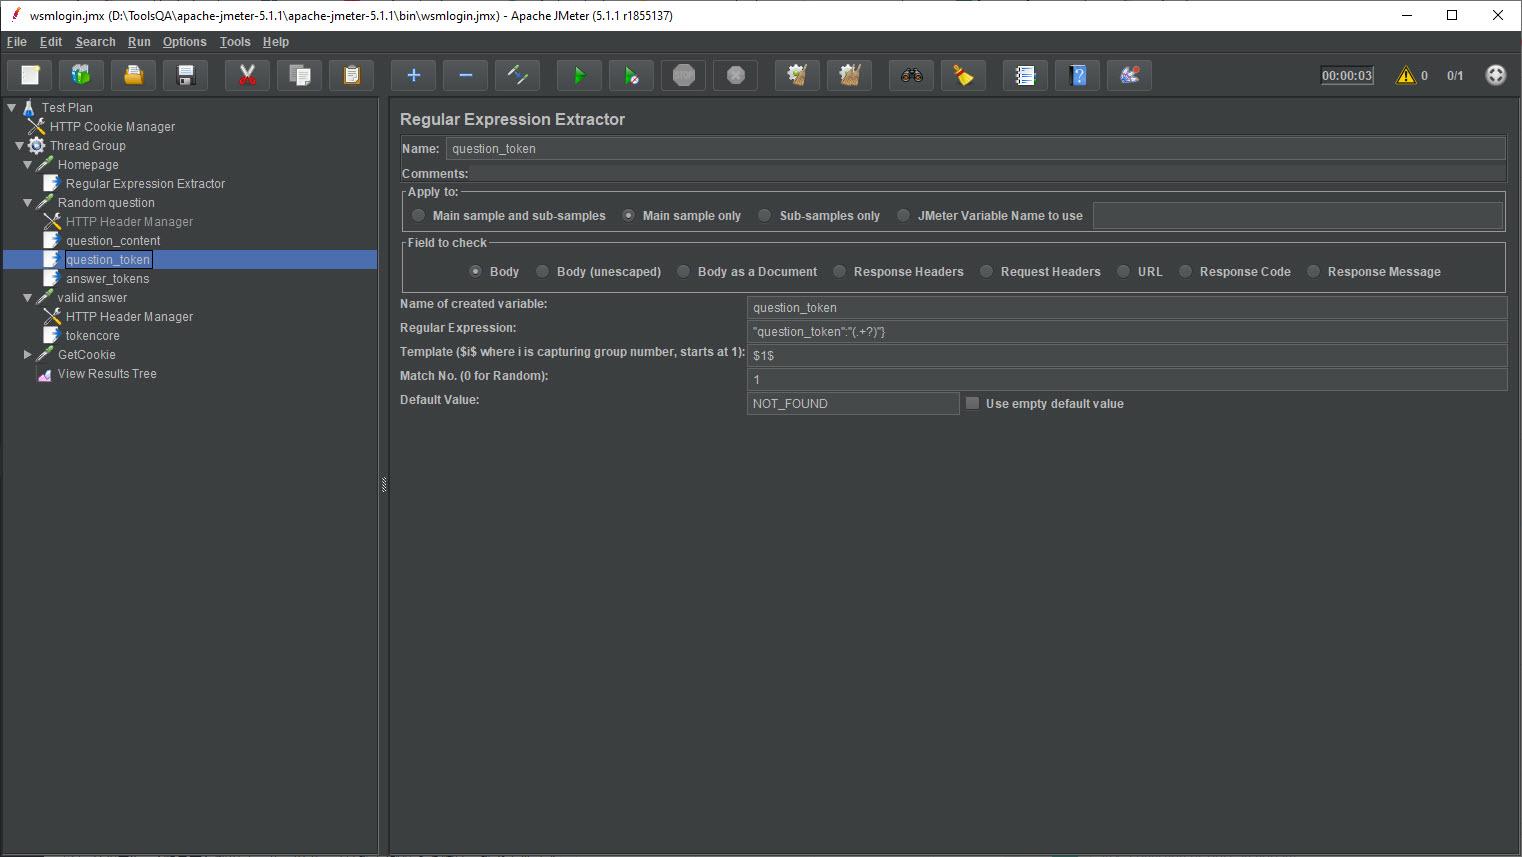Click the Name input field
This screenshot has width=1522, height=857.
[x=975, y=148]
